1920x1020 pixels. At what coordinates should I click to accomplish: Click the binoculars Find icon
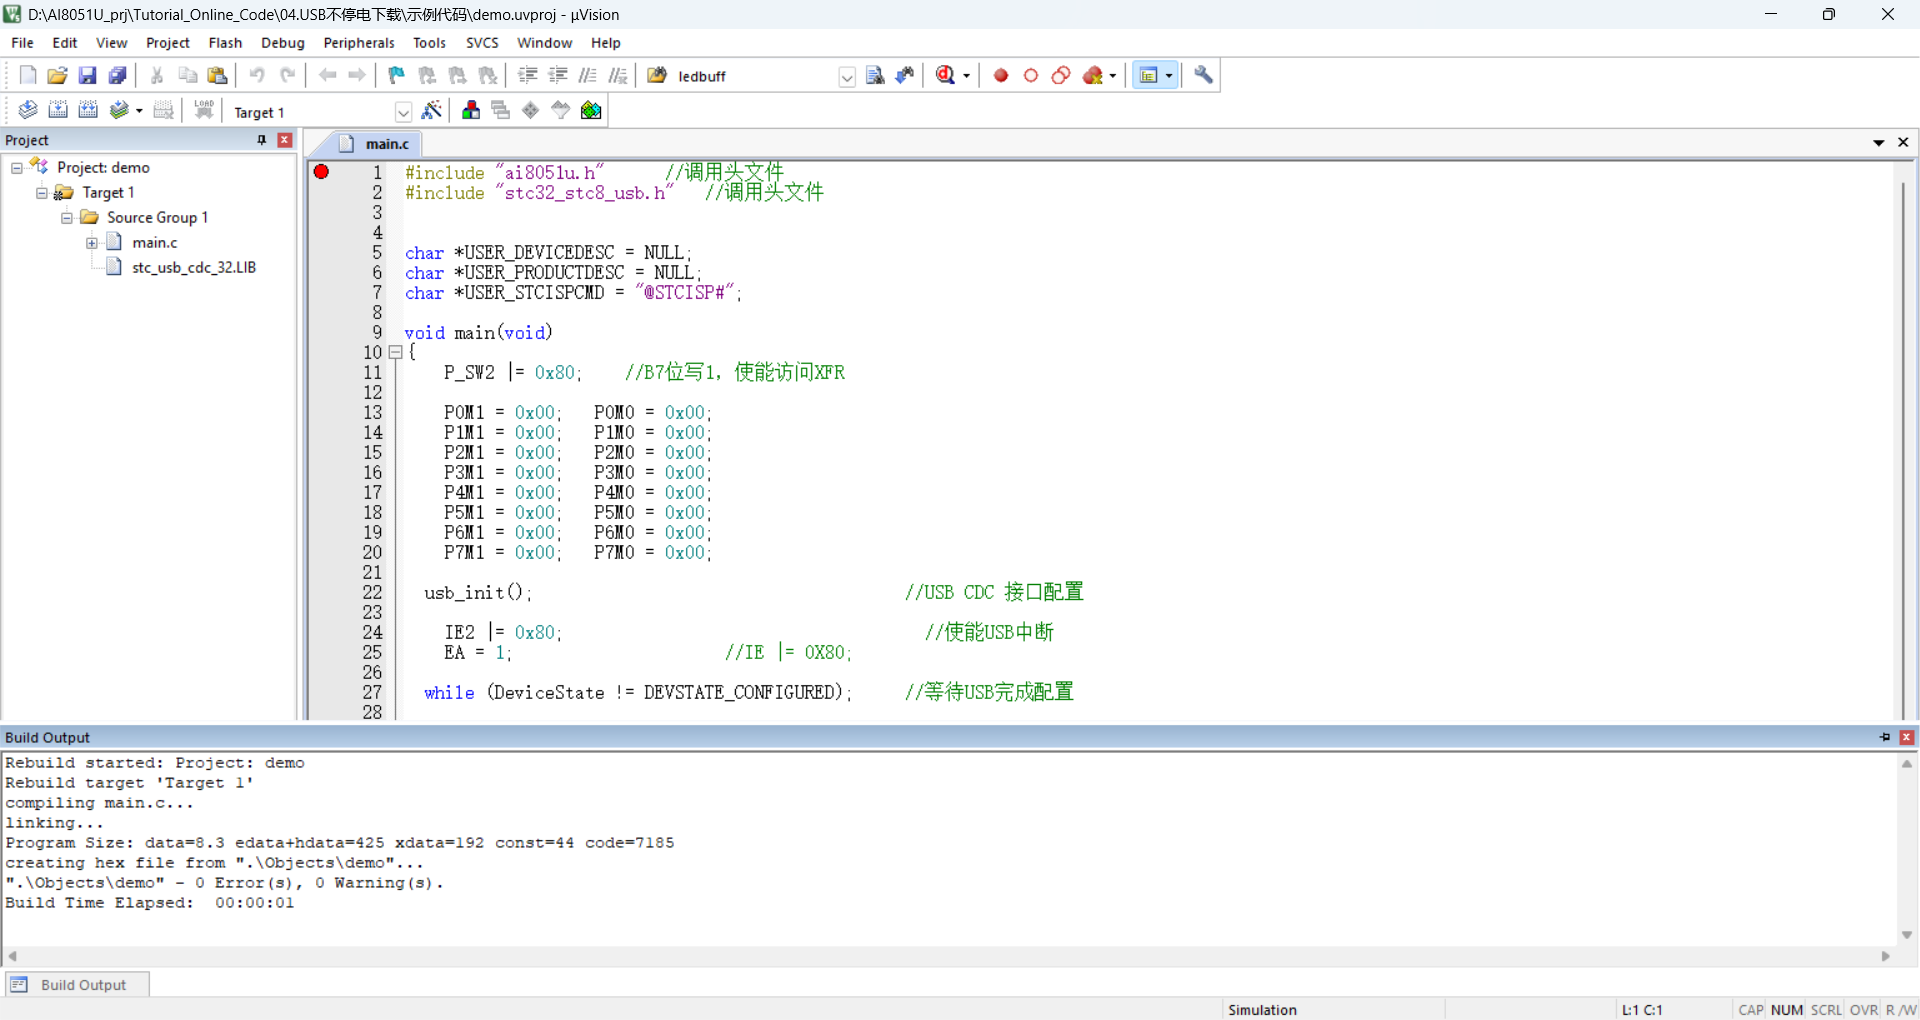(x=875, y=75)
